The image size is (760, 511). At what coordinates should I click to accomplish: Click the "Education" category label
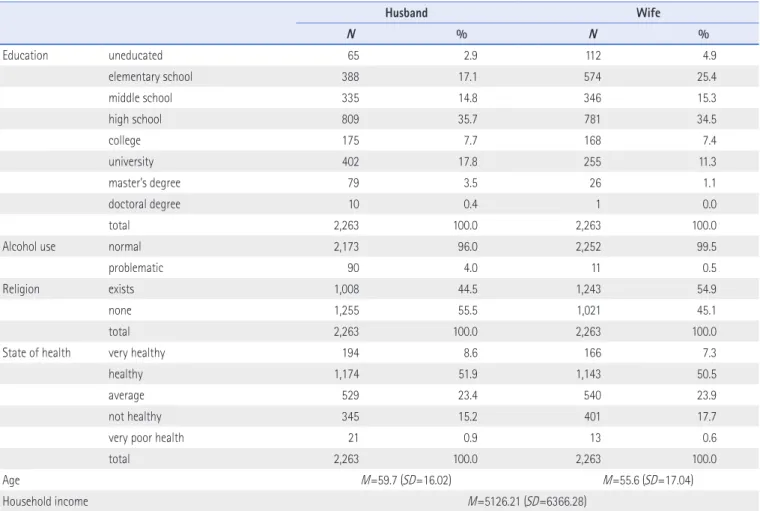pyautogui.click(x=25, y=55)
